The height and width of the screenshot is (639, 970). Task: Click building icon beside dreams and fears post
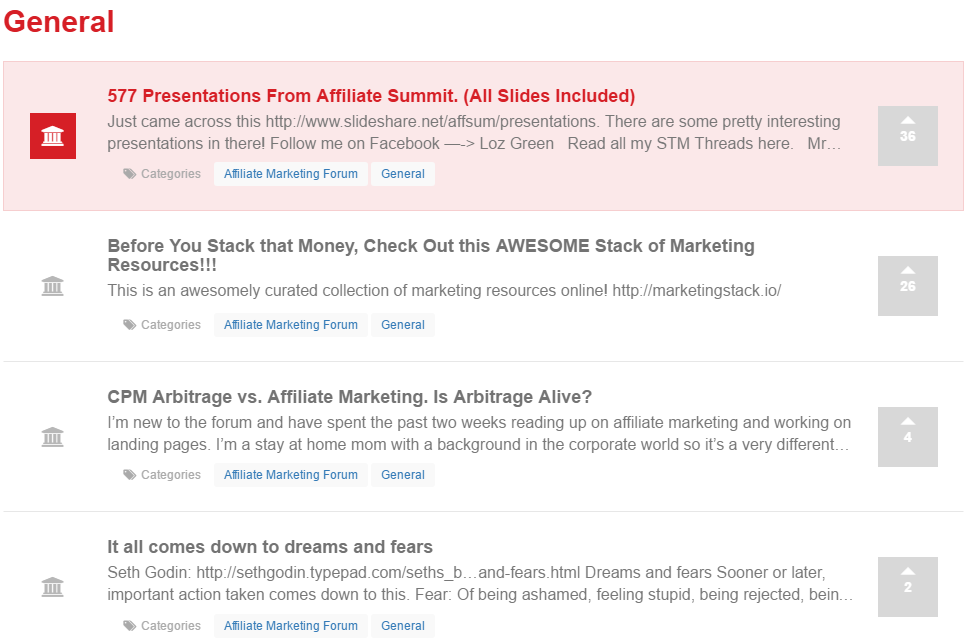(53, 586)
